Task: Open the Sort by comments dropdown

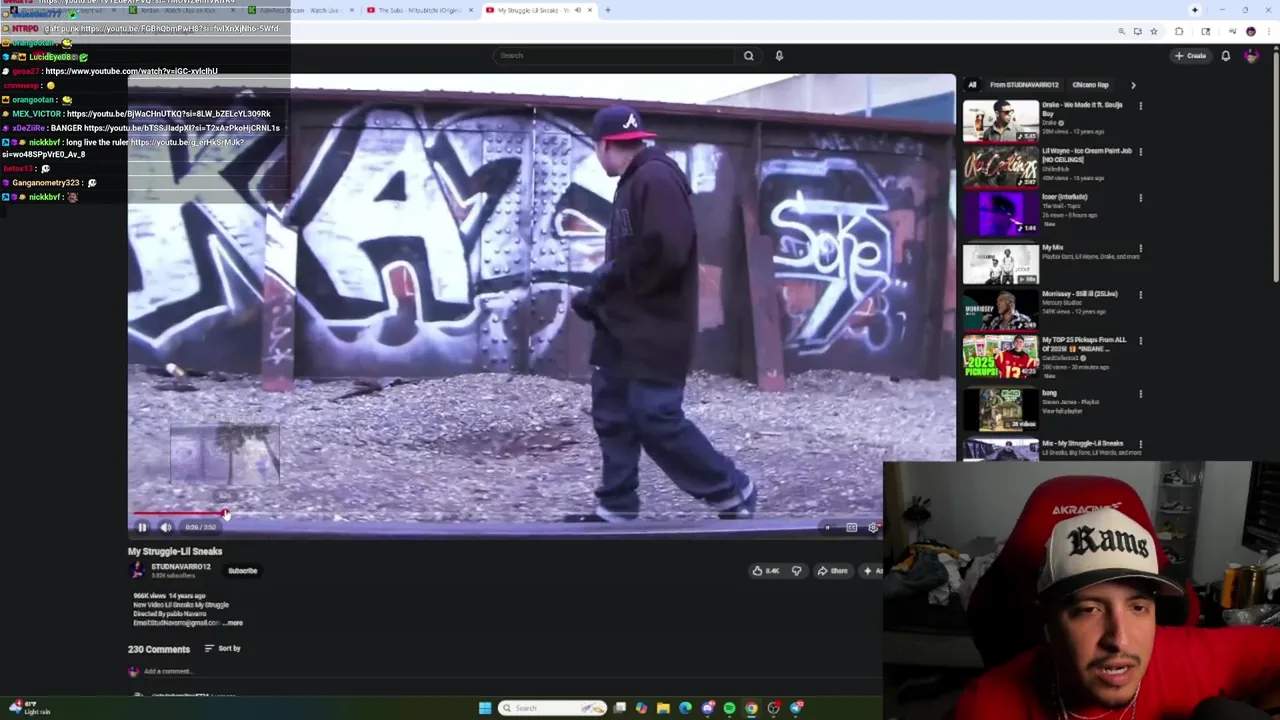Action: click(x=223, y=648)
